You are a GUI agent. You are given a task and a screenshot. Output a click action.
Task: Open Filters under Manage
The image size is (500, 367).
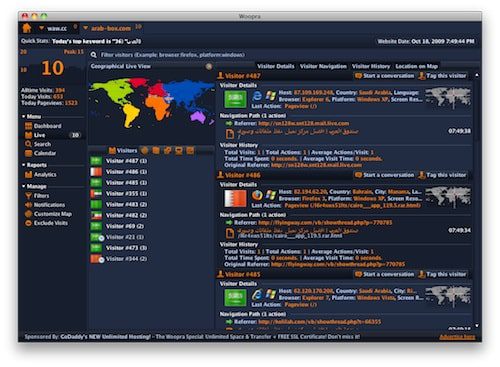[37, 196]
